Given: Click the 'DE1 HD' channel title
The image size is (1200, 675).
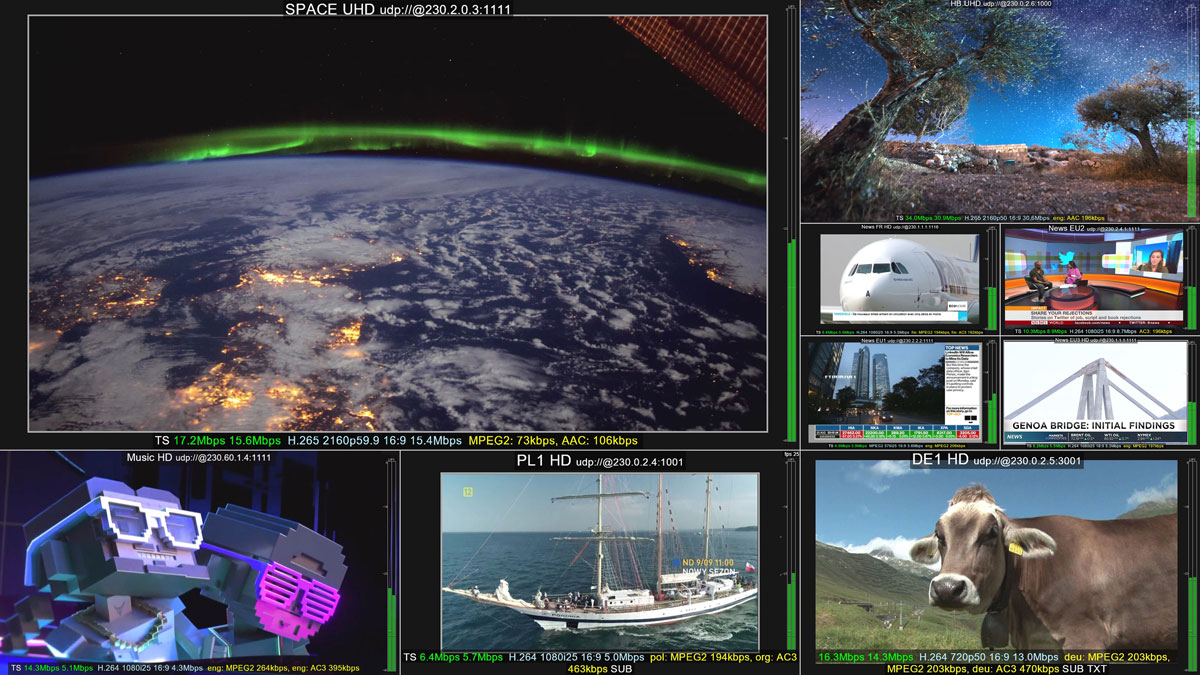Looking at the screenshot, I should point(939,460).
